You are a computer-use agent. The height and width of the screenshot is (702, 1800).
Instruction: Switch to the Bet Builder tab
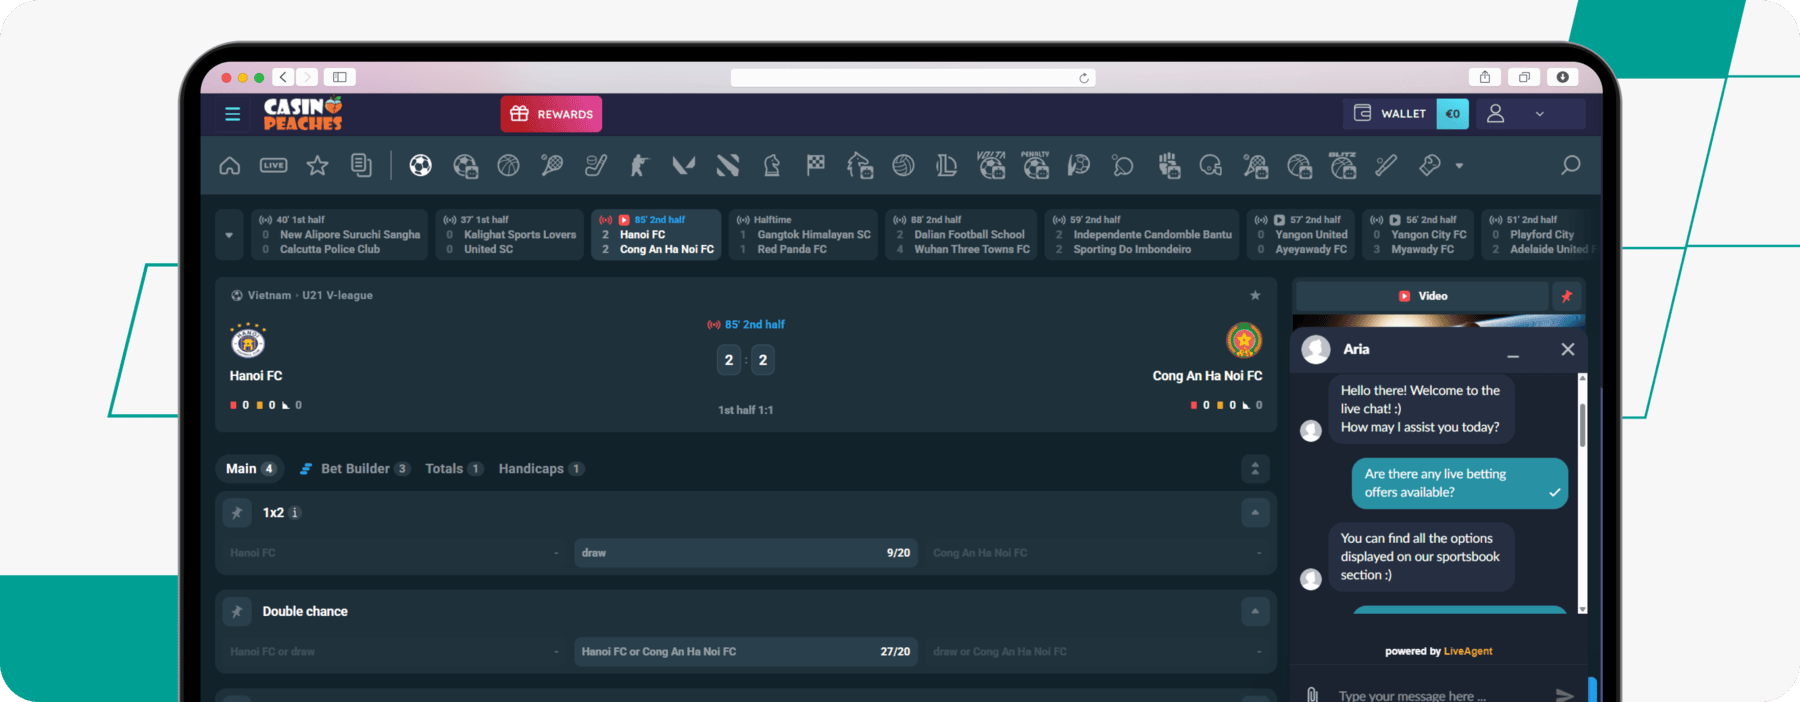(x=354, y=468)
